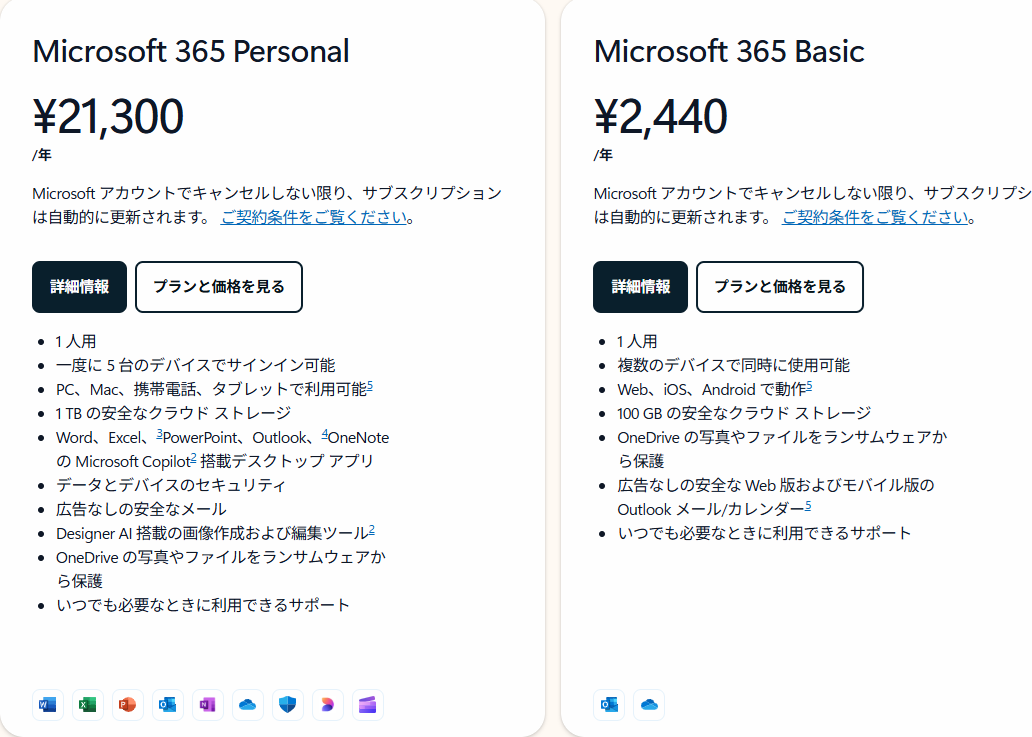Image resolution: width=1032 pixels, height=737 pixels.
Task: Open 詳細情報 for Microsoft 365 Basic
Action: [640, 287]
